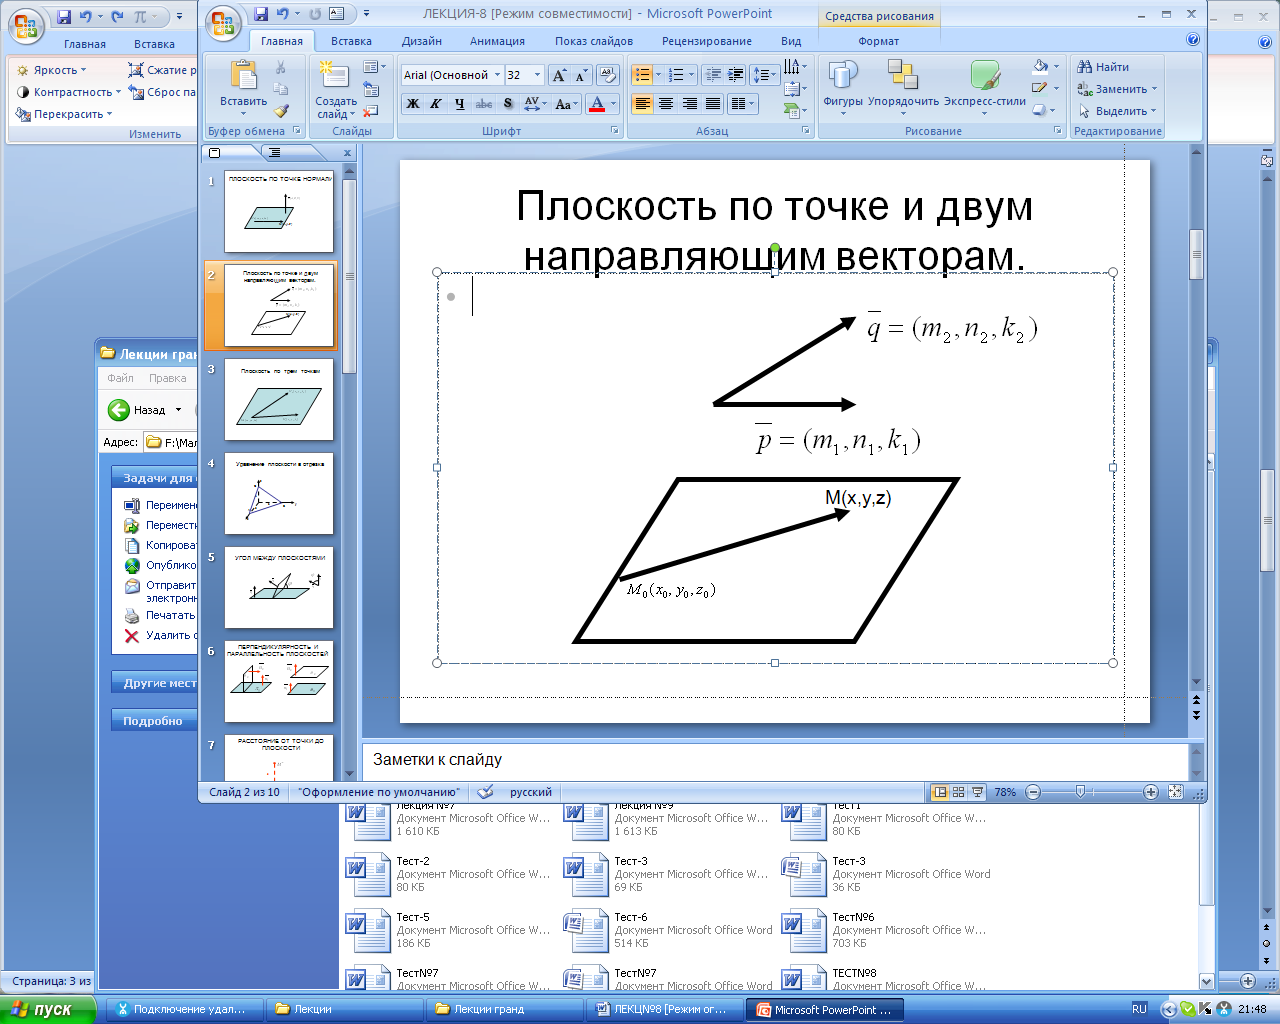Toggle bulleted list button

tap(641, 75)
